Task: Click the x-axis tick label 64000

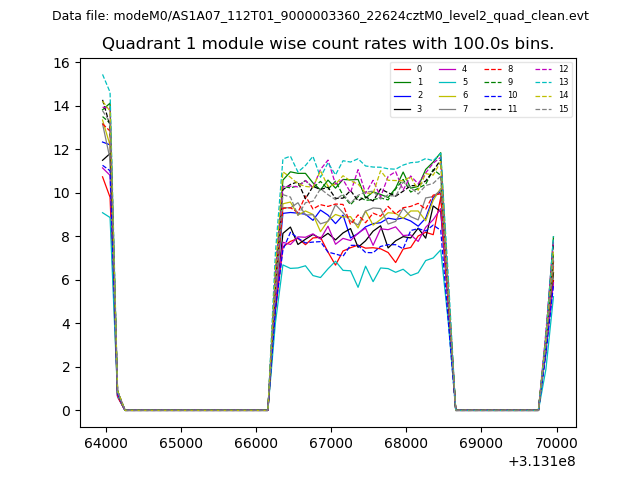Action: pos(104,440)
